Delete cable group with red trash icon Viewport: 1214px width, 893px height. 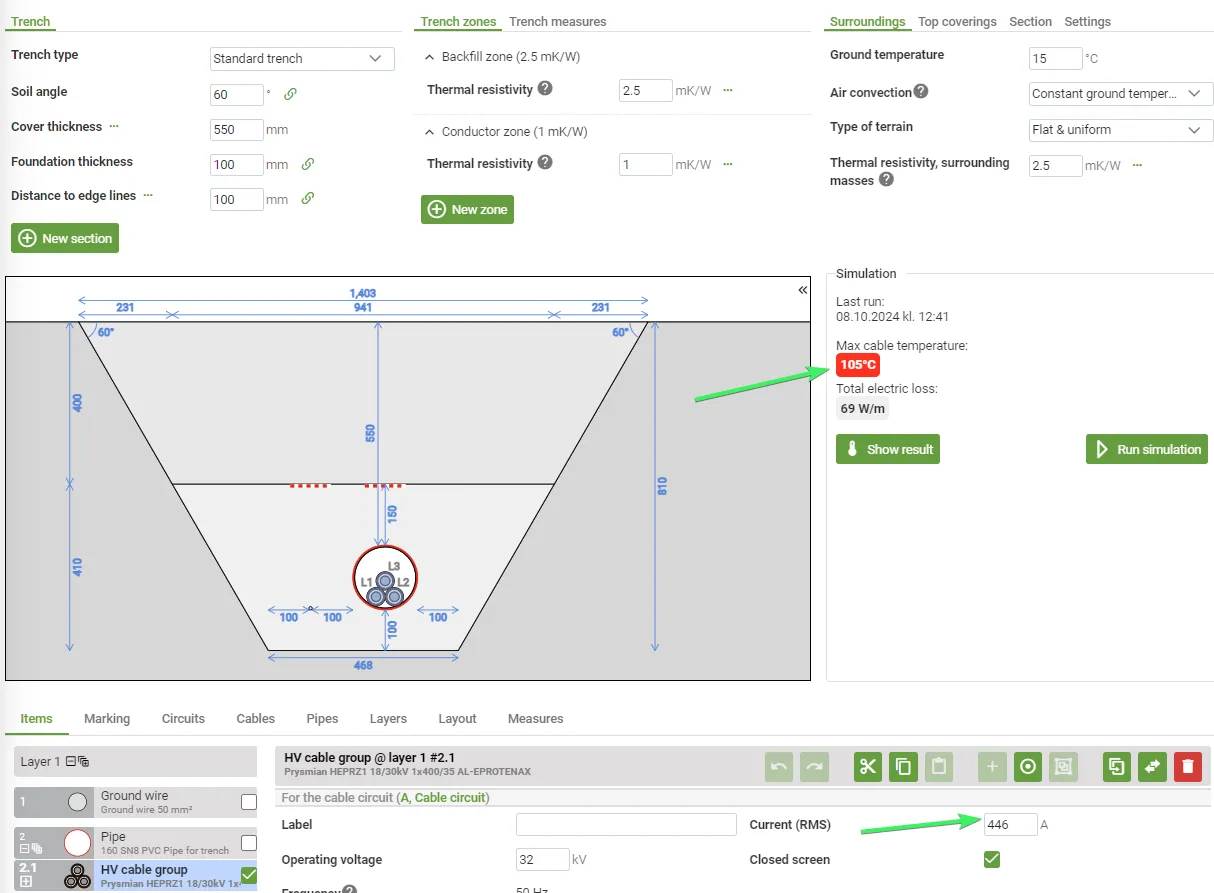pos(1188,767)
